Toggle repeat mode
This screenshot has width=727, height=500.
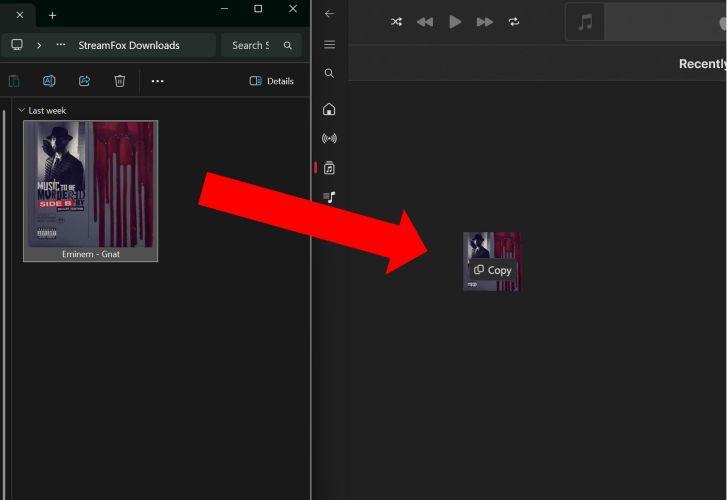coord(514,22)
